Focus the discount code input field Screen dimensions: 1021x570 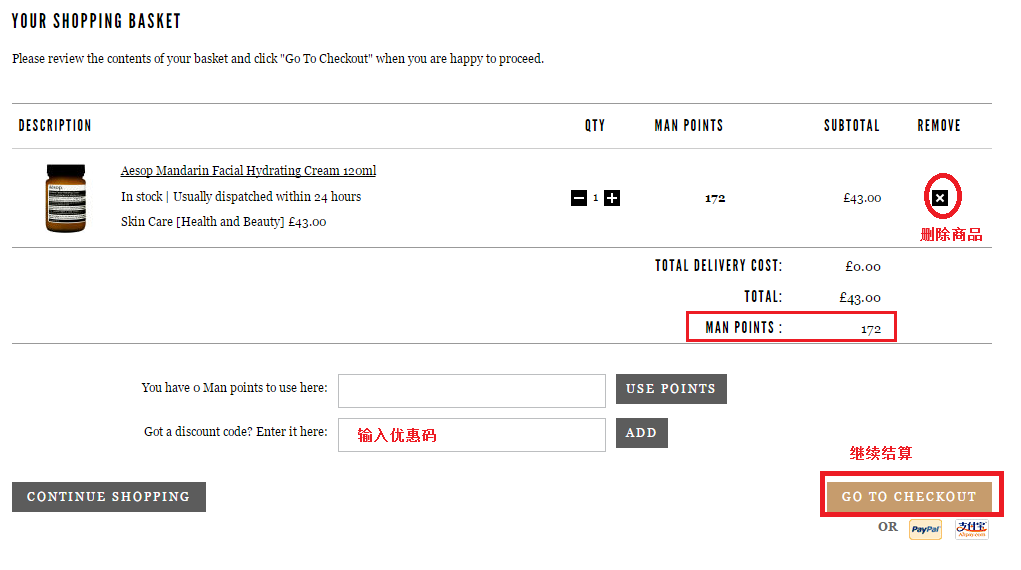point(471,435)
